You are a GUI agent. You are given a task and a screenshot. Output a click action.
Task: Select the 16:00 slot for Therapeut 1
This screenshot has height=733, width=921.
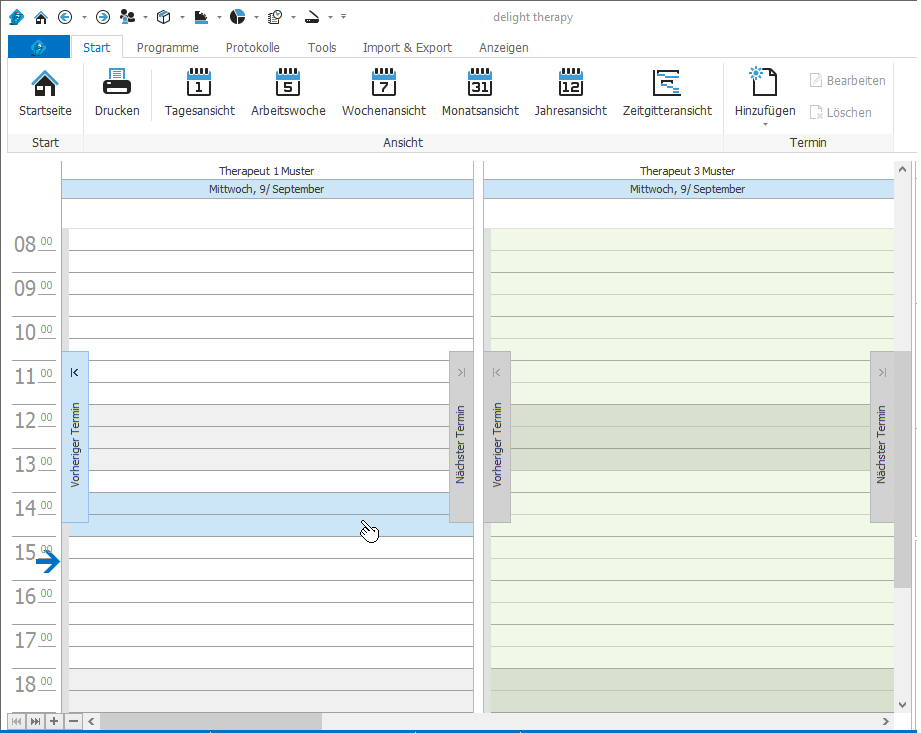270,591
